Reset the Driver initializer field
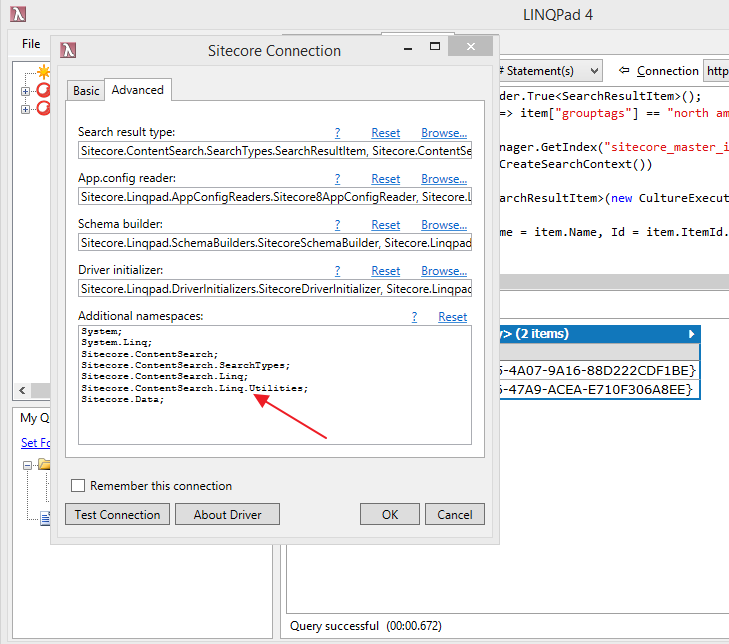729x644 pixels. 385,271
